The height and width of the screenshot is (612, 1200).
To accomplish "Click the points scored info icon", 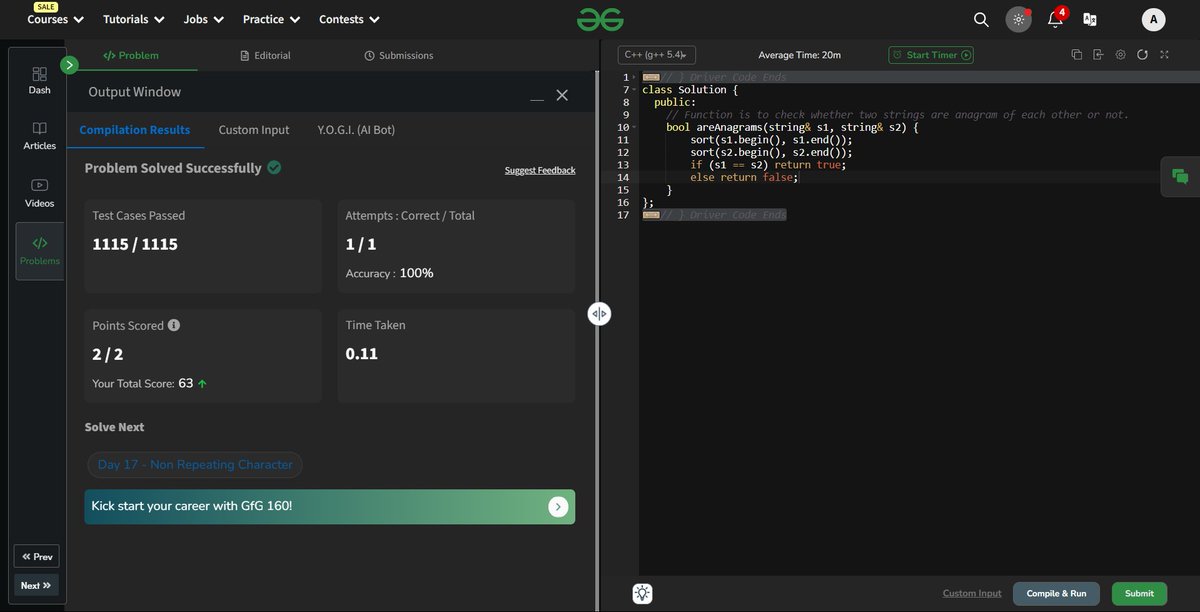I will tap(174, 325).
